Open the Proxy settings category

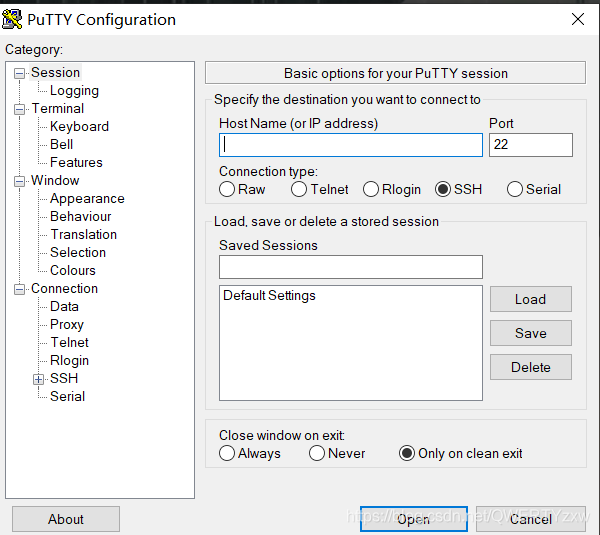pos(67,324)
